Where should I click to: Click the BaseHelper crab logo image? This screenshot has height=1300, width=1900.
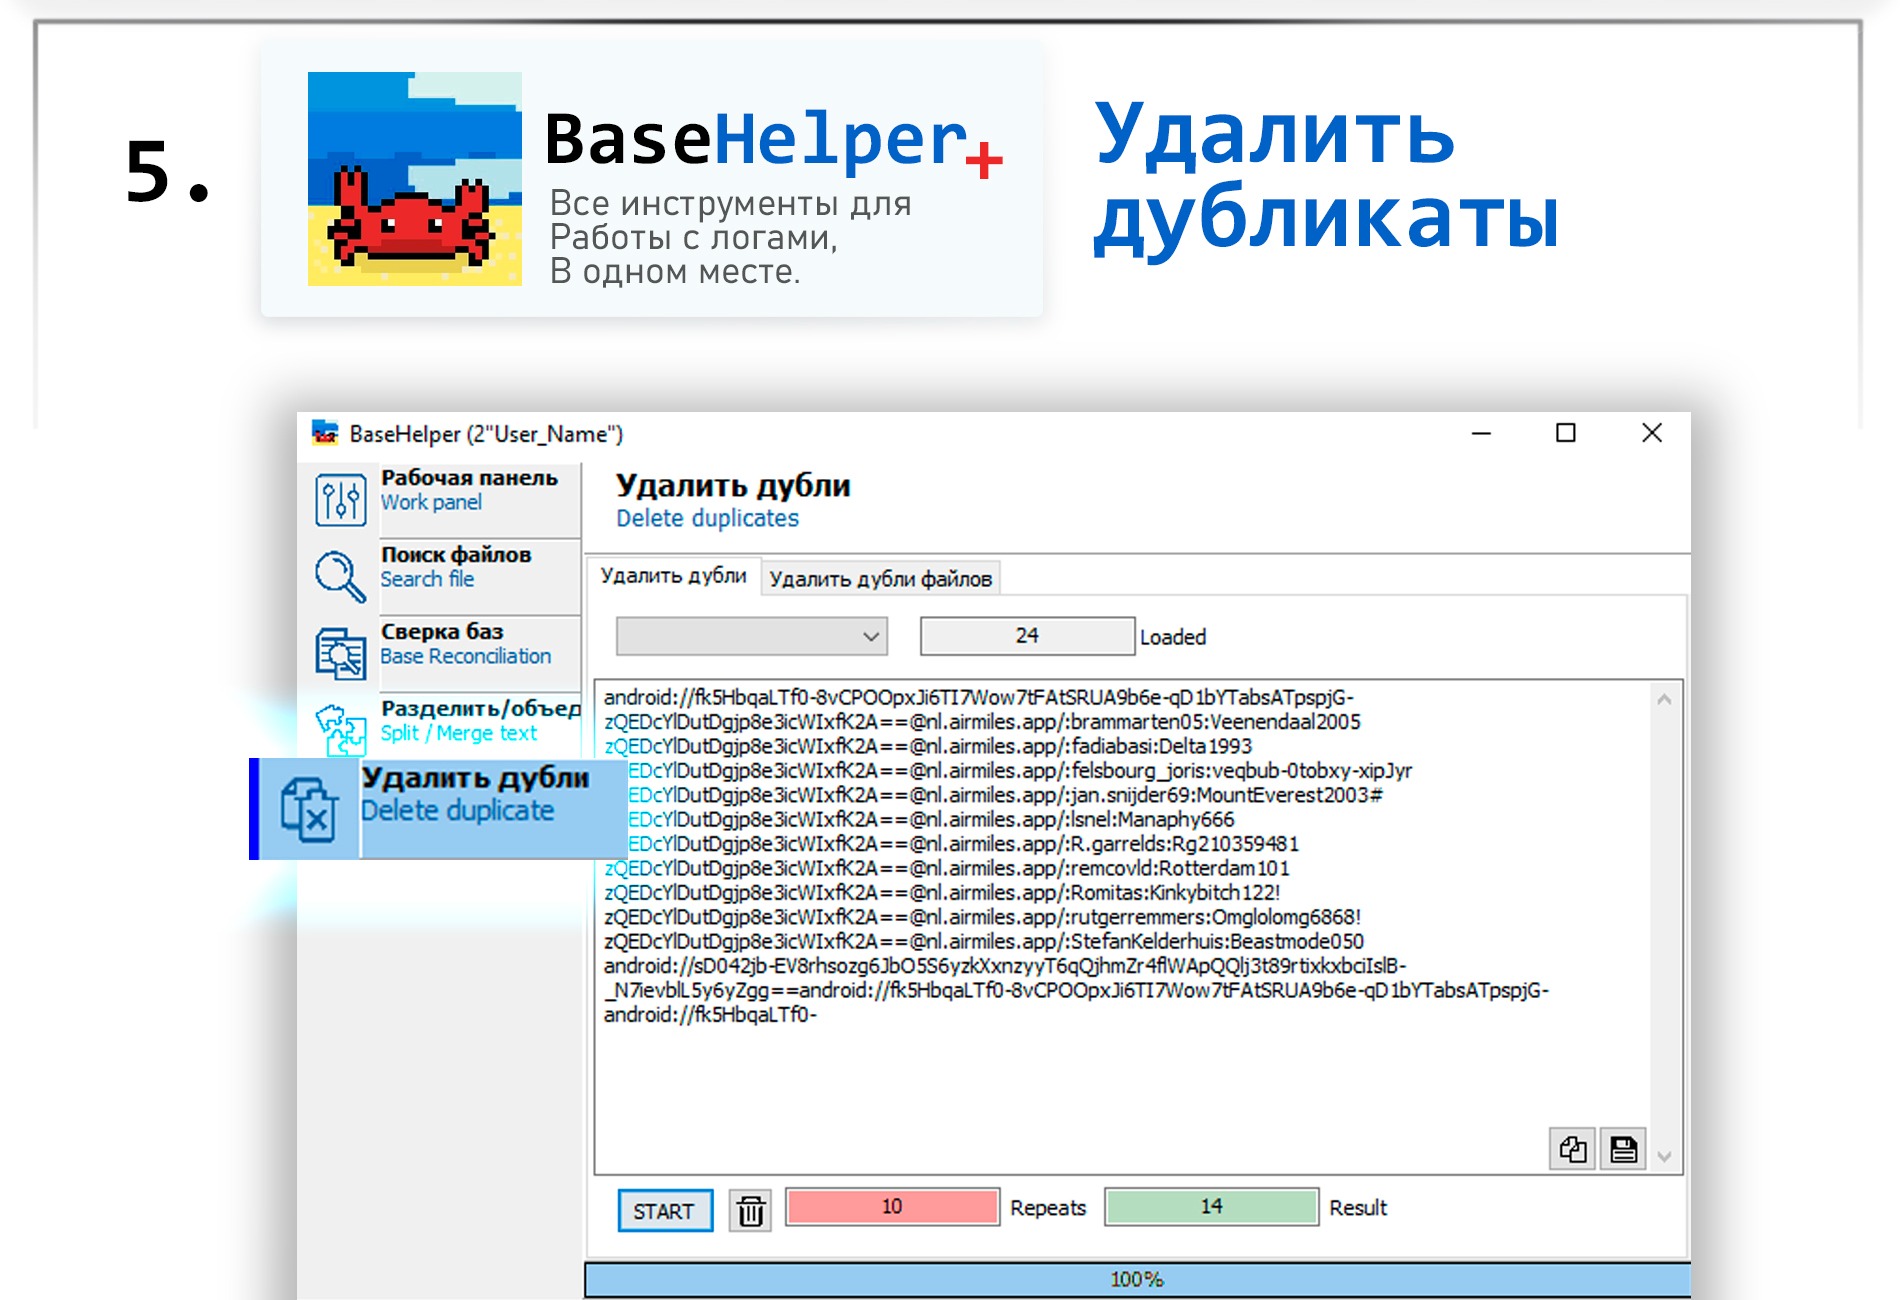pos(415,179)
